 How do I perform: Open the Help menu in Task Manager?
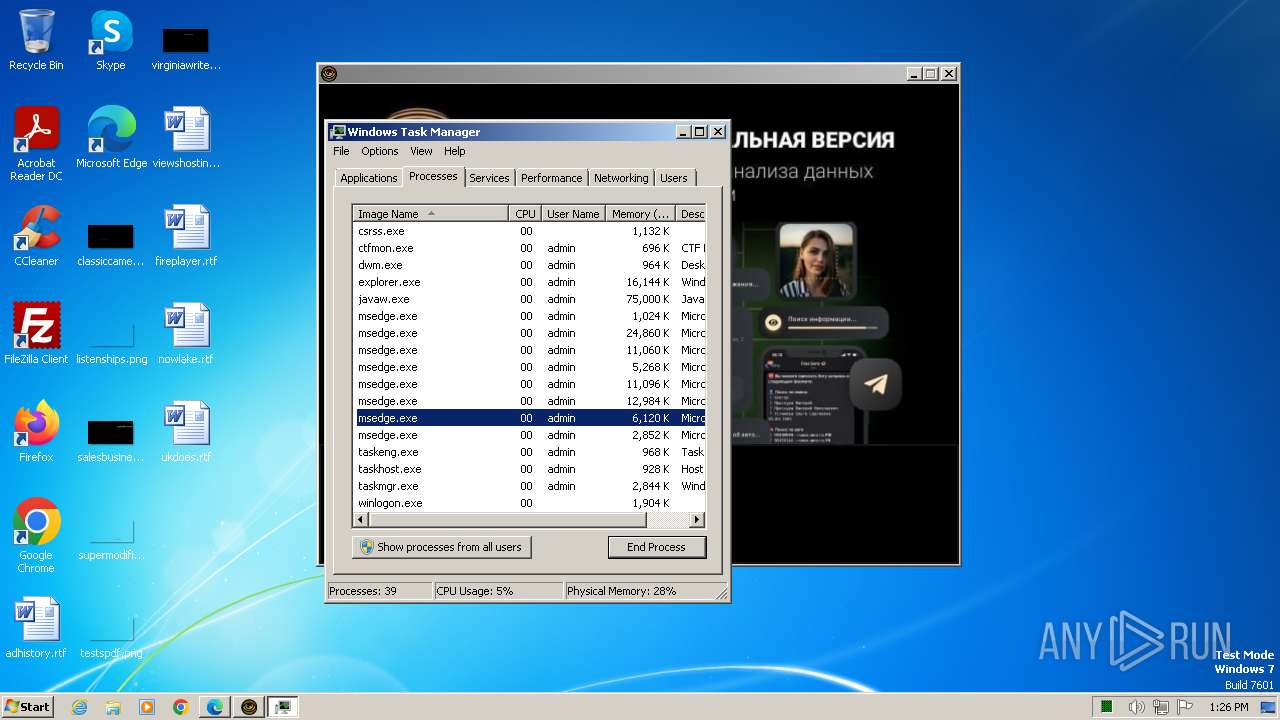tap(454, 151)
